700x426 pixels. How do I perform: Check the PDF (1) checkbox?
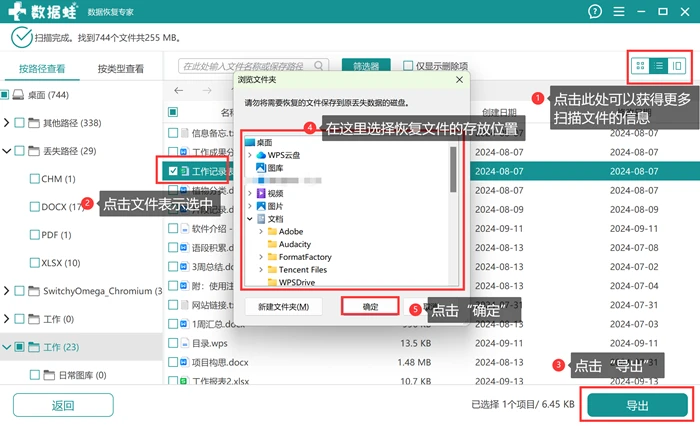(34, 235)
